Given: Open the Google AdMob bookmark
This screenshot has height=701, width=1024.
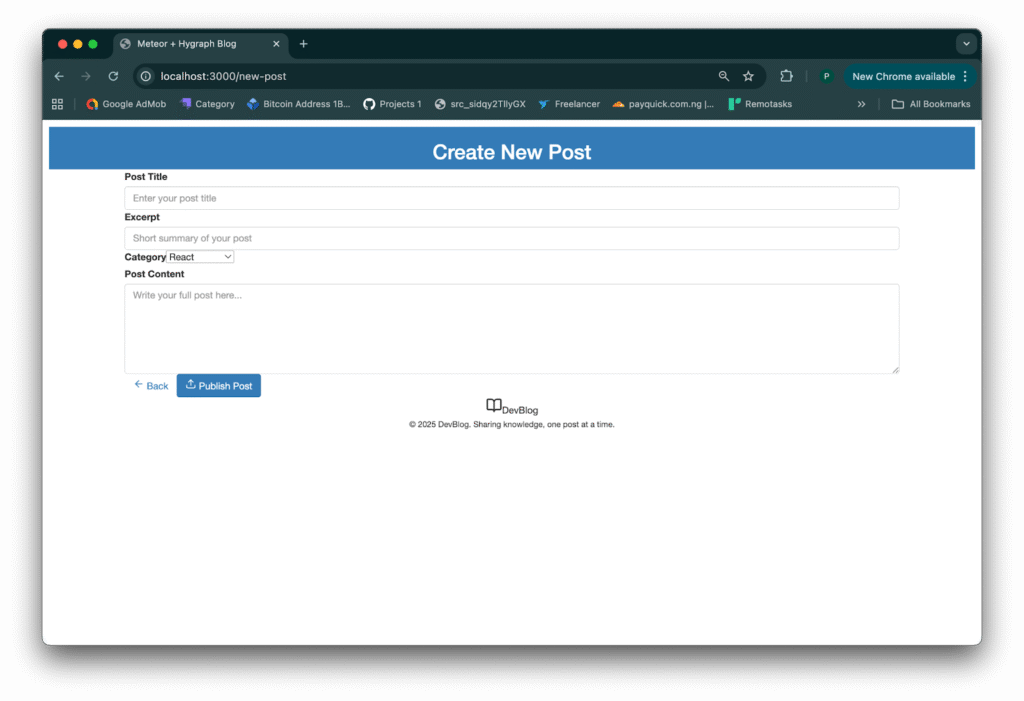Looking at the screenshot, I should (x=126, y=104).
